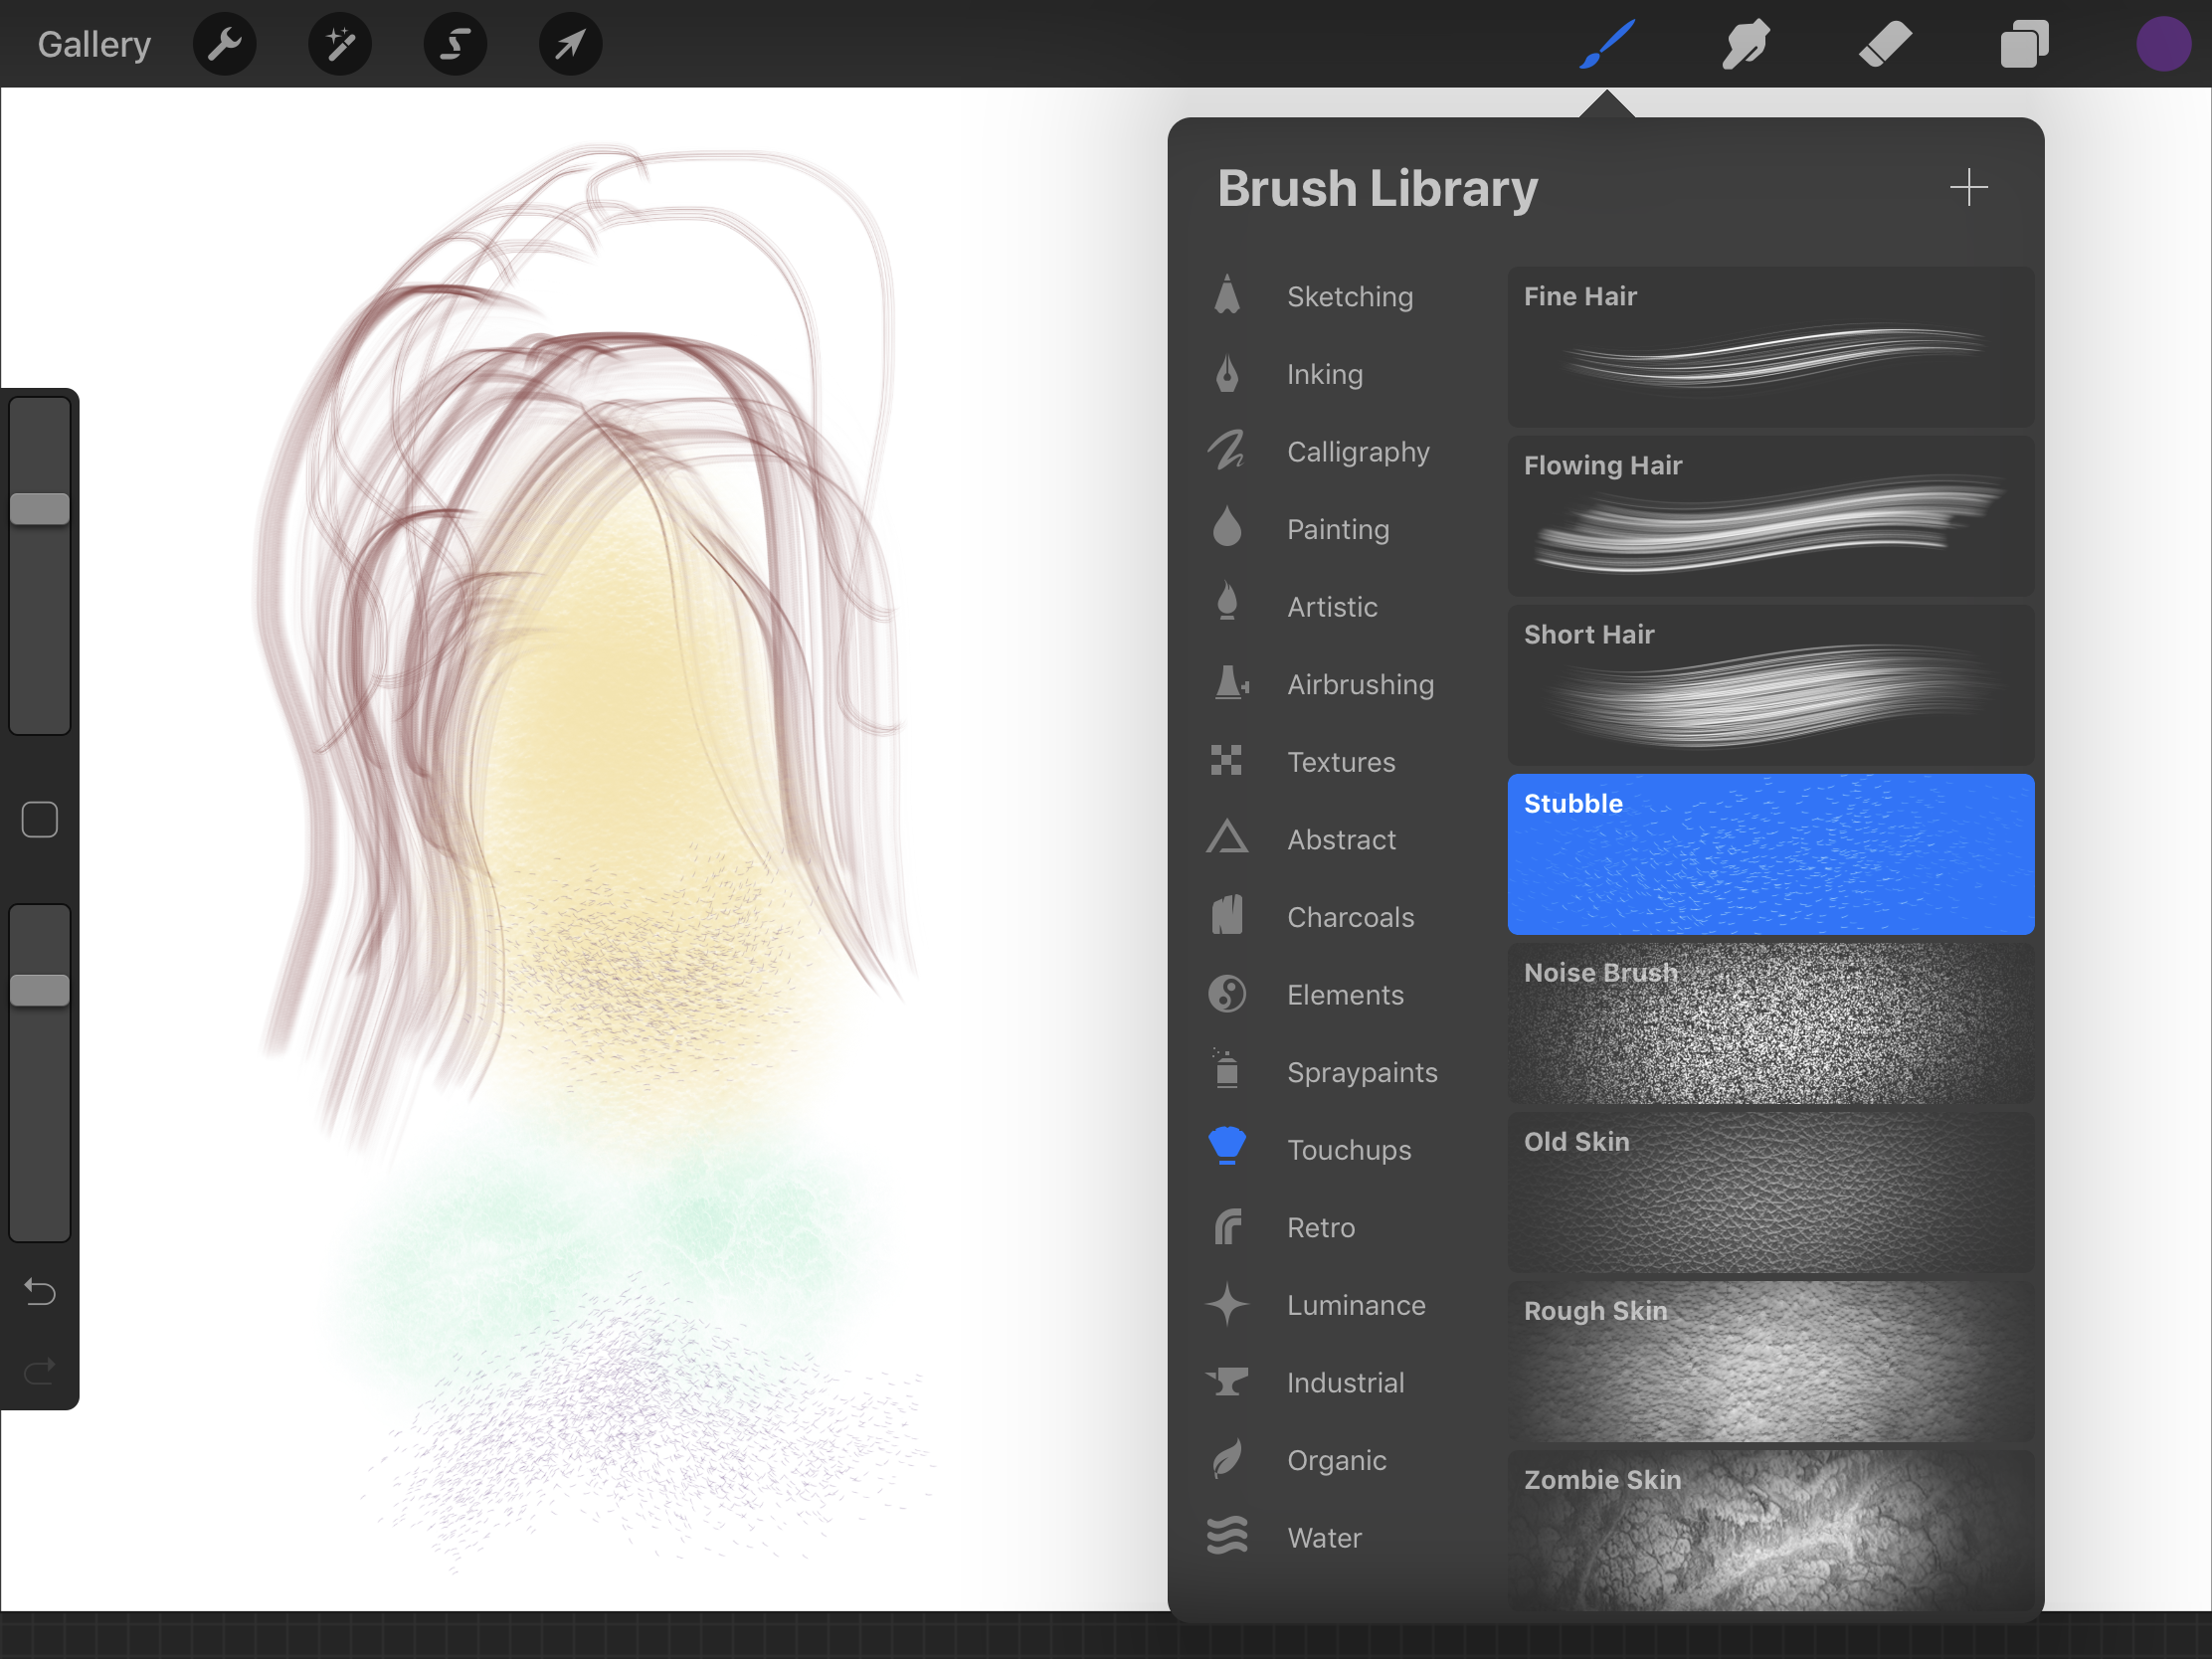
Task: Select the Old Skin brush
Action: (x=1770, y=1192)
